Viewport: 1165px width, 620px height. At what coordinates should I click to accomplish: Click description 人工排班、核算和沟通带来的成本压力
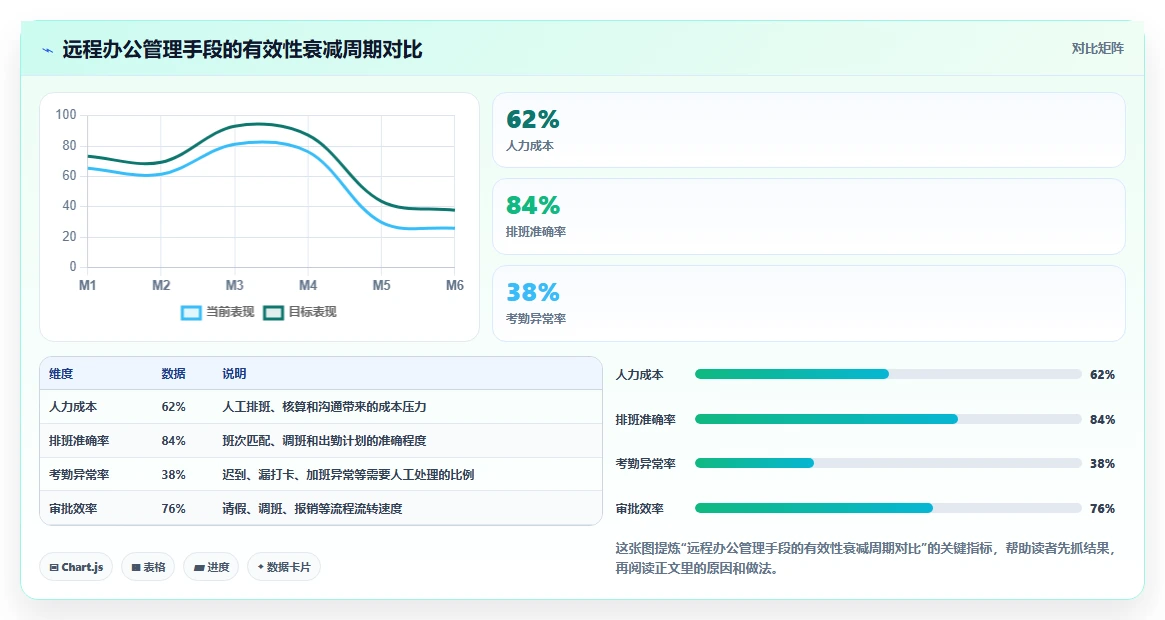point(324,407)
